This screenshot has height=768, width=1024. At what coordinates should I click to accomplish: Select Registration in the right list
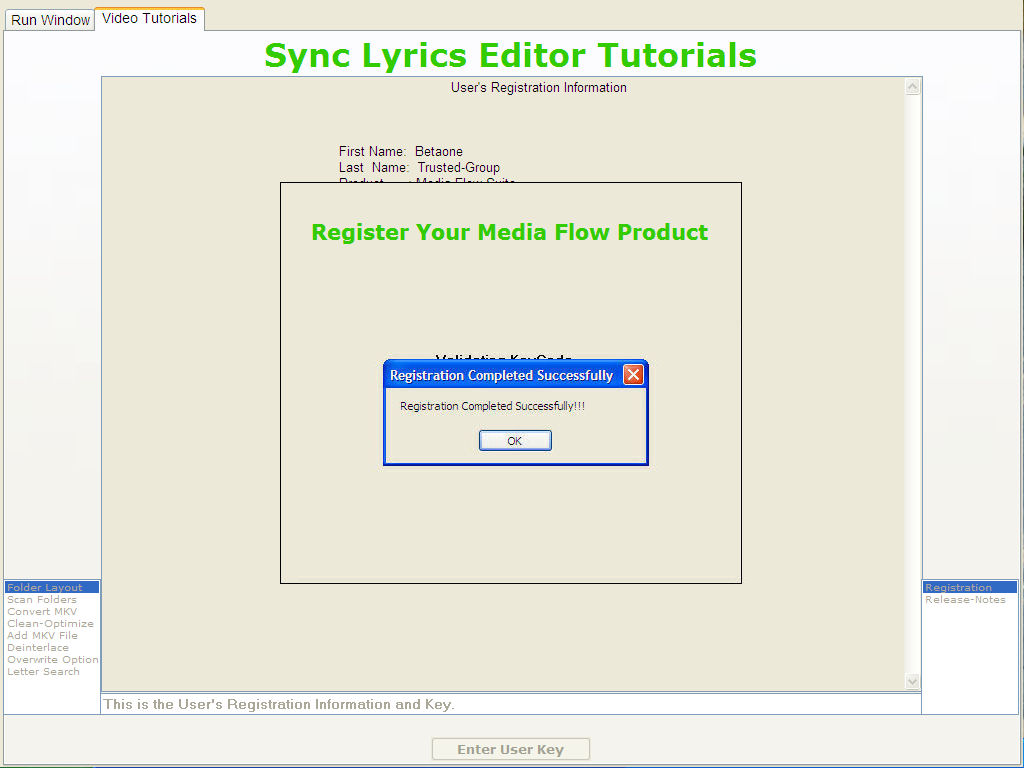970,587
